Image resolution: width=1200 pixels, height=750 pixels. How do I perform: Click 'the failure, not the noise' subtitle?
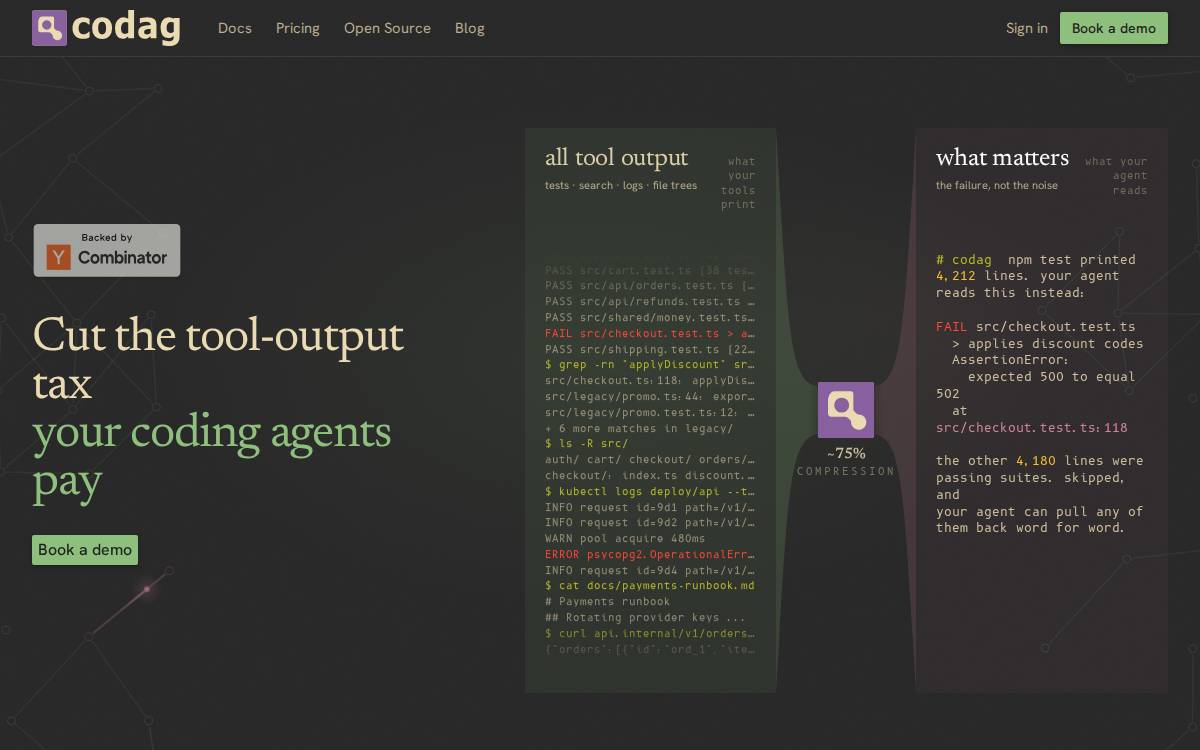[x=997, y=186]
